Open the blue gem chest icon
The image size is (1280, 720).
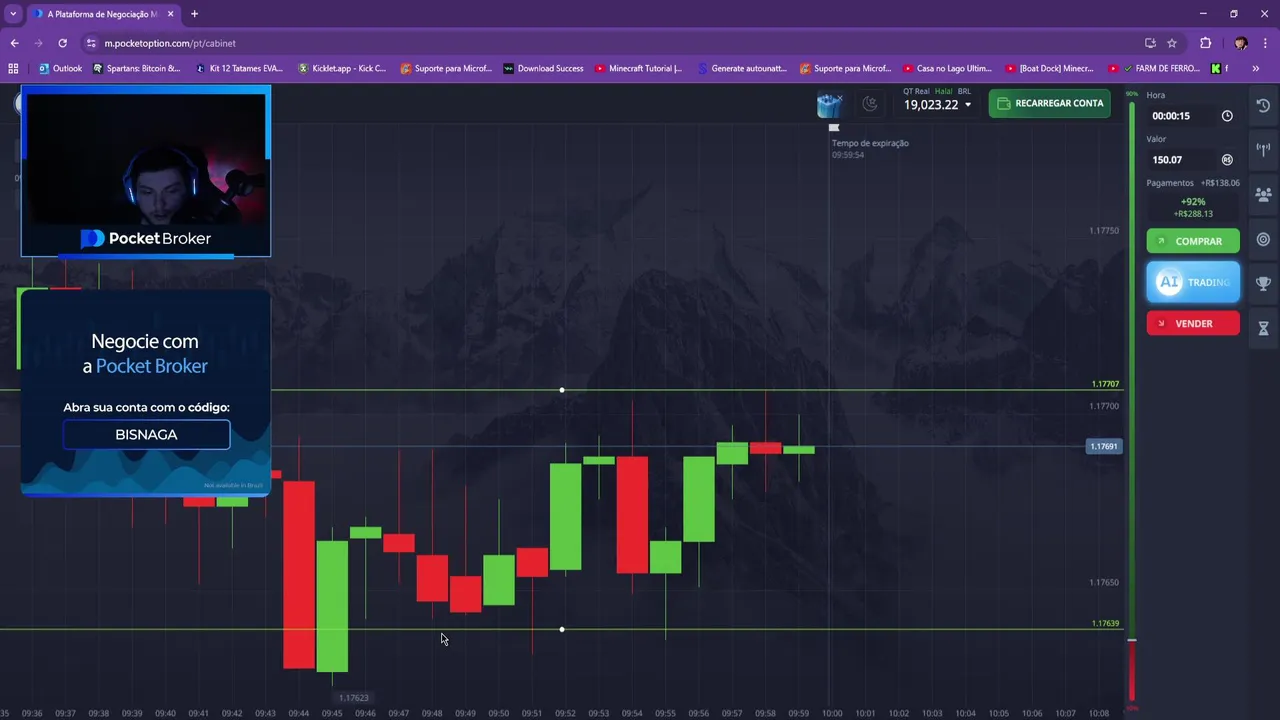point(829,104)
